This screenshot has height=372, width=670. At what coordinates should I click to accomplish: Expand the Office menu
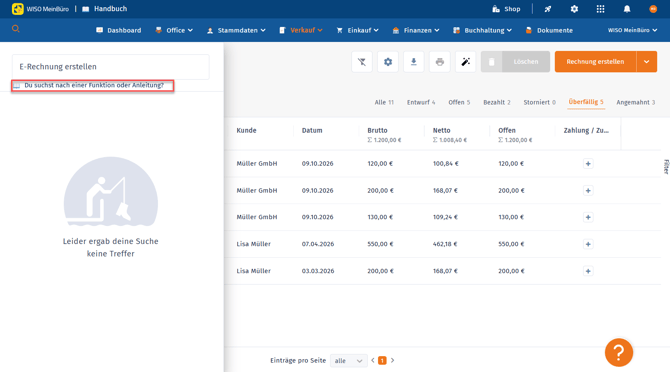[x=174, y=30]
